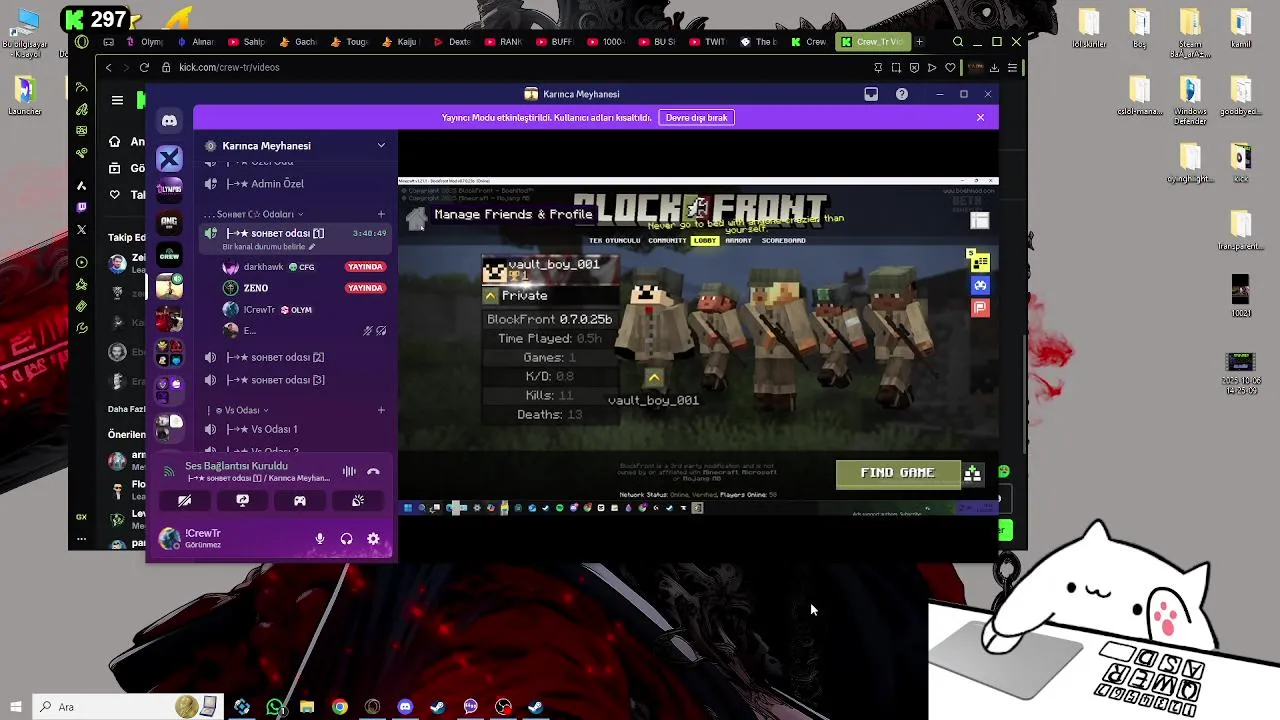Dismiss the streamer mode banner
The image size is (1280, 720).
tap(980, 118)
